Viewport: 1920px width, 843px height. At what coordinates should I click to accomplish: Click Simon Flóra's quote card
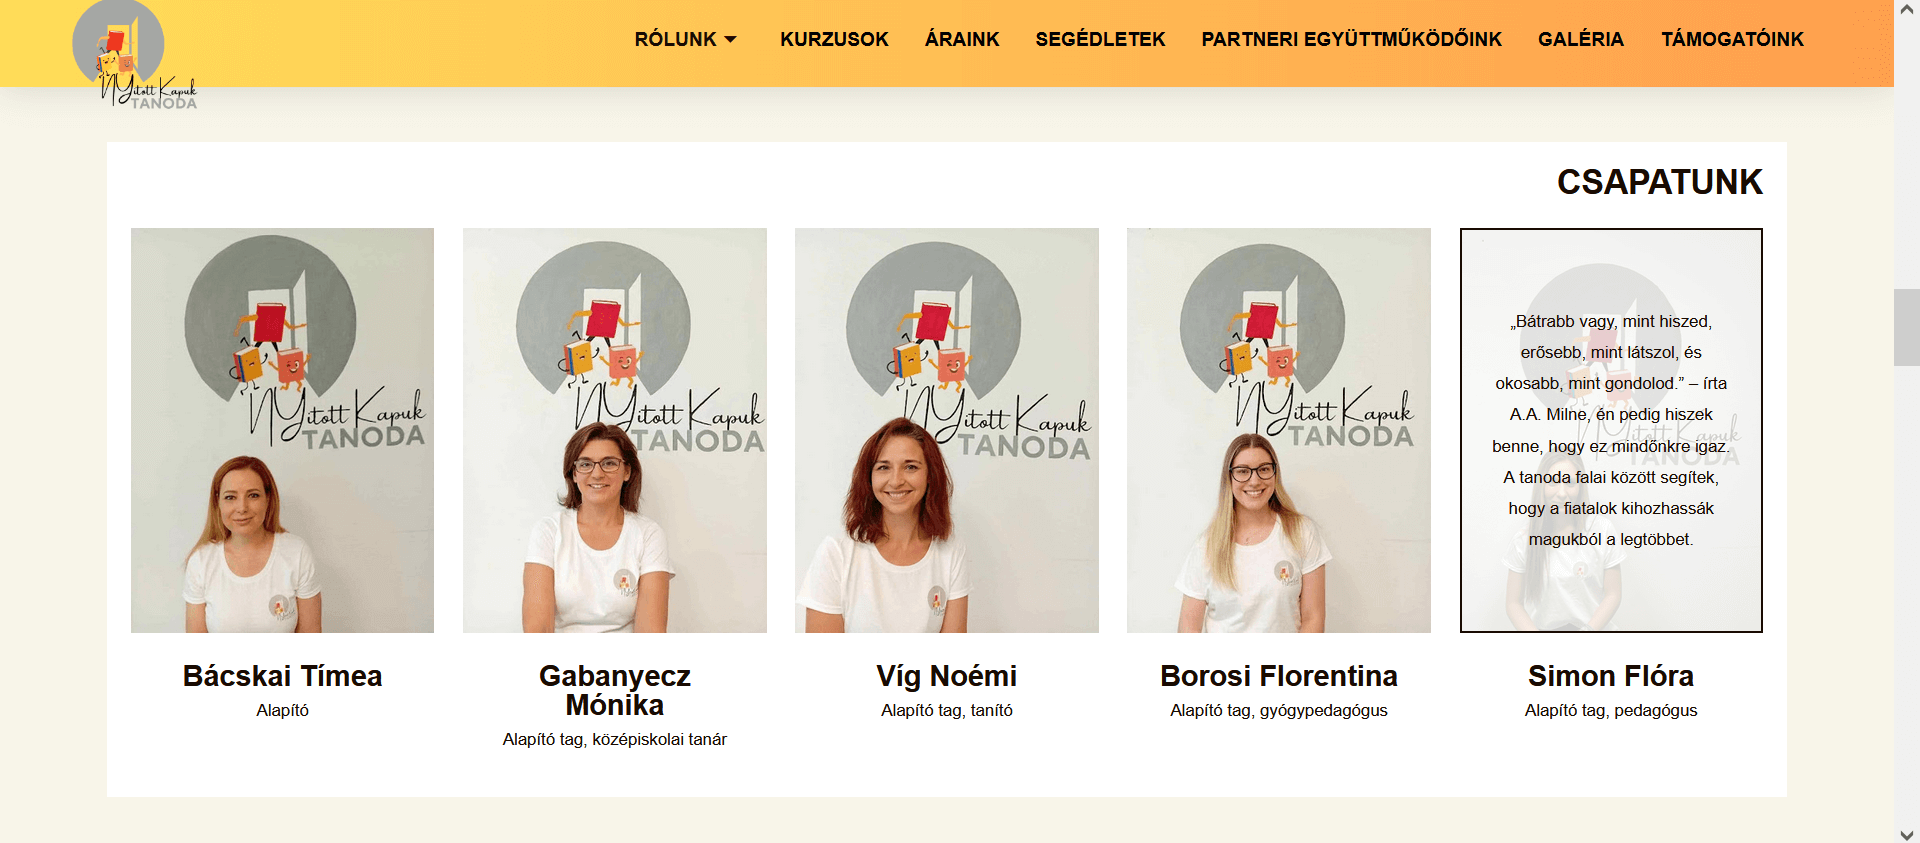(x=1611, y=430)
